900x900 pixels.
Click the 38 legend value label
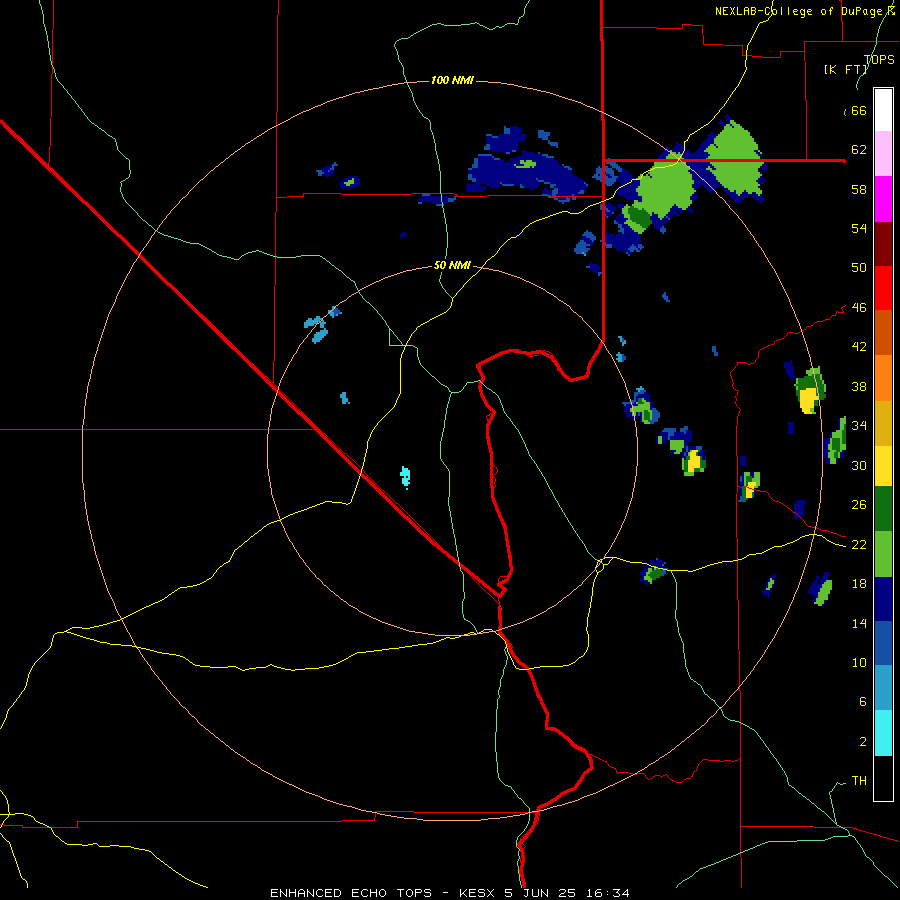pyautogui.click(x=859, y=386)
